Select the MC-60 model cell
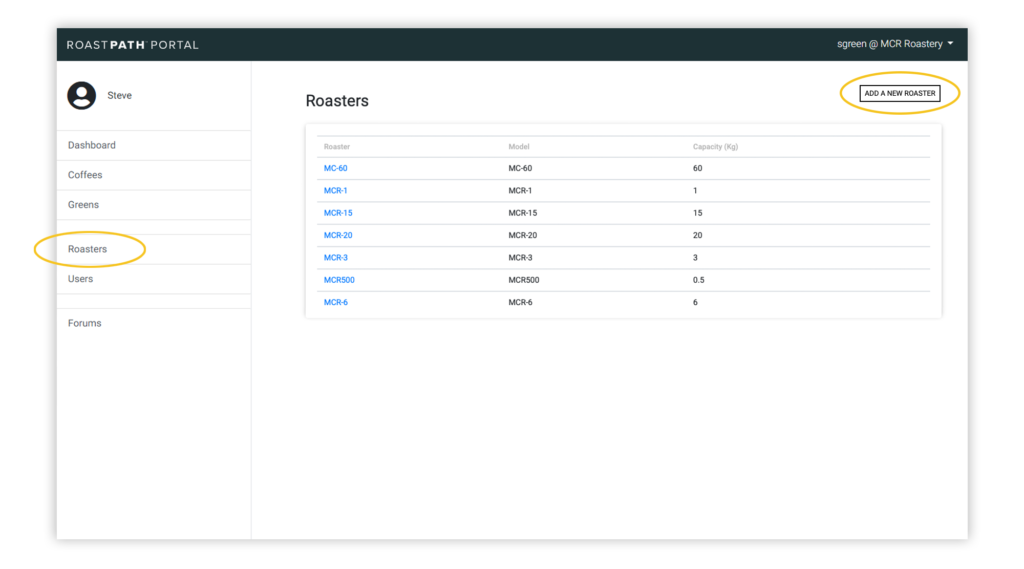 [520, 169]
